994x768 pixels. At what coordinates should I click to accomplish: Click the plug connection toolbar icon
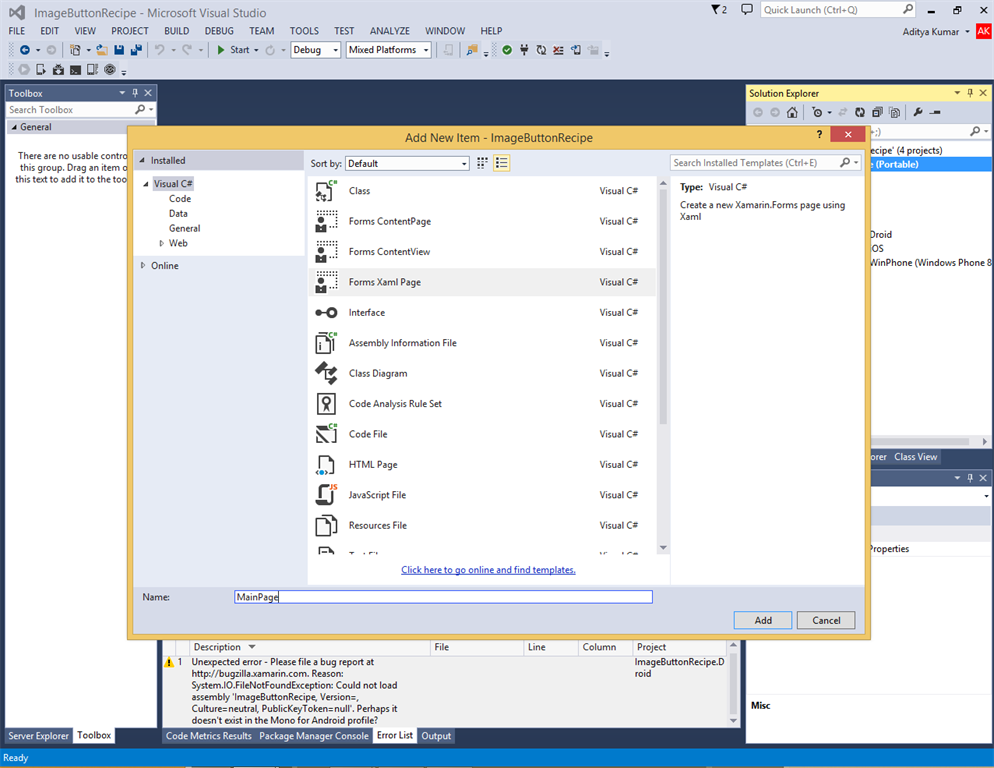click(524, 50)
